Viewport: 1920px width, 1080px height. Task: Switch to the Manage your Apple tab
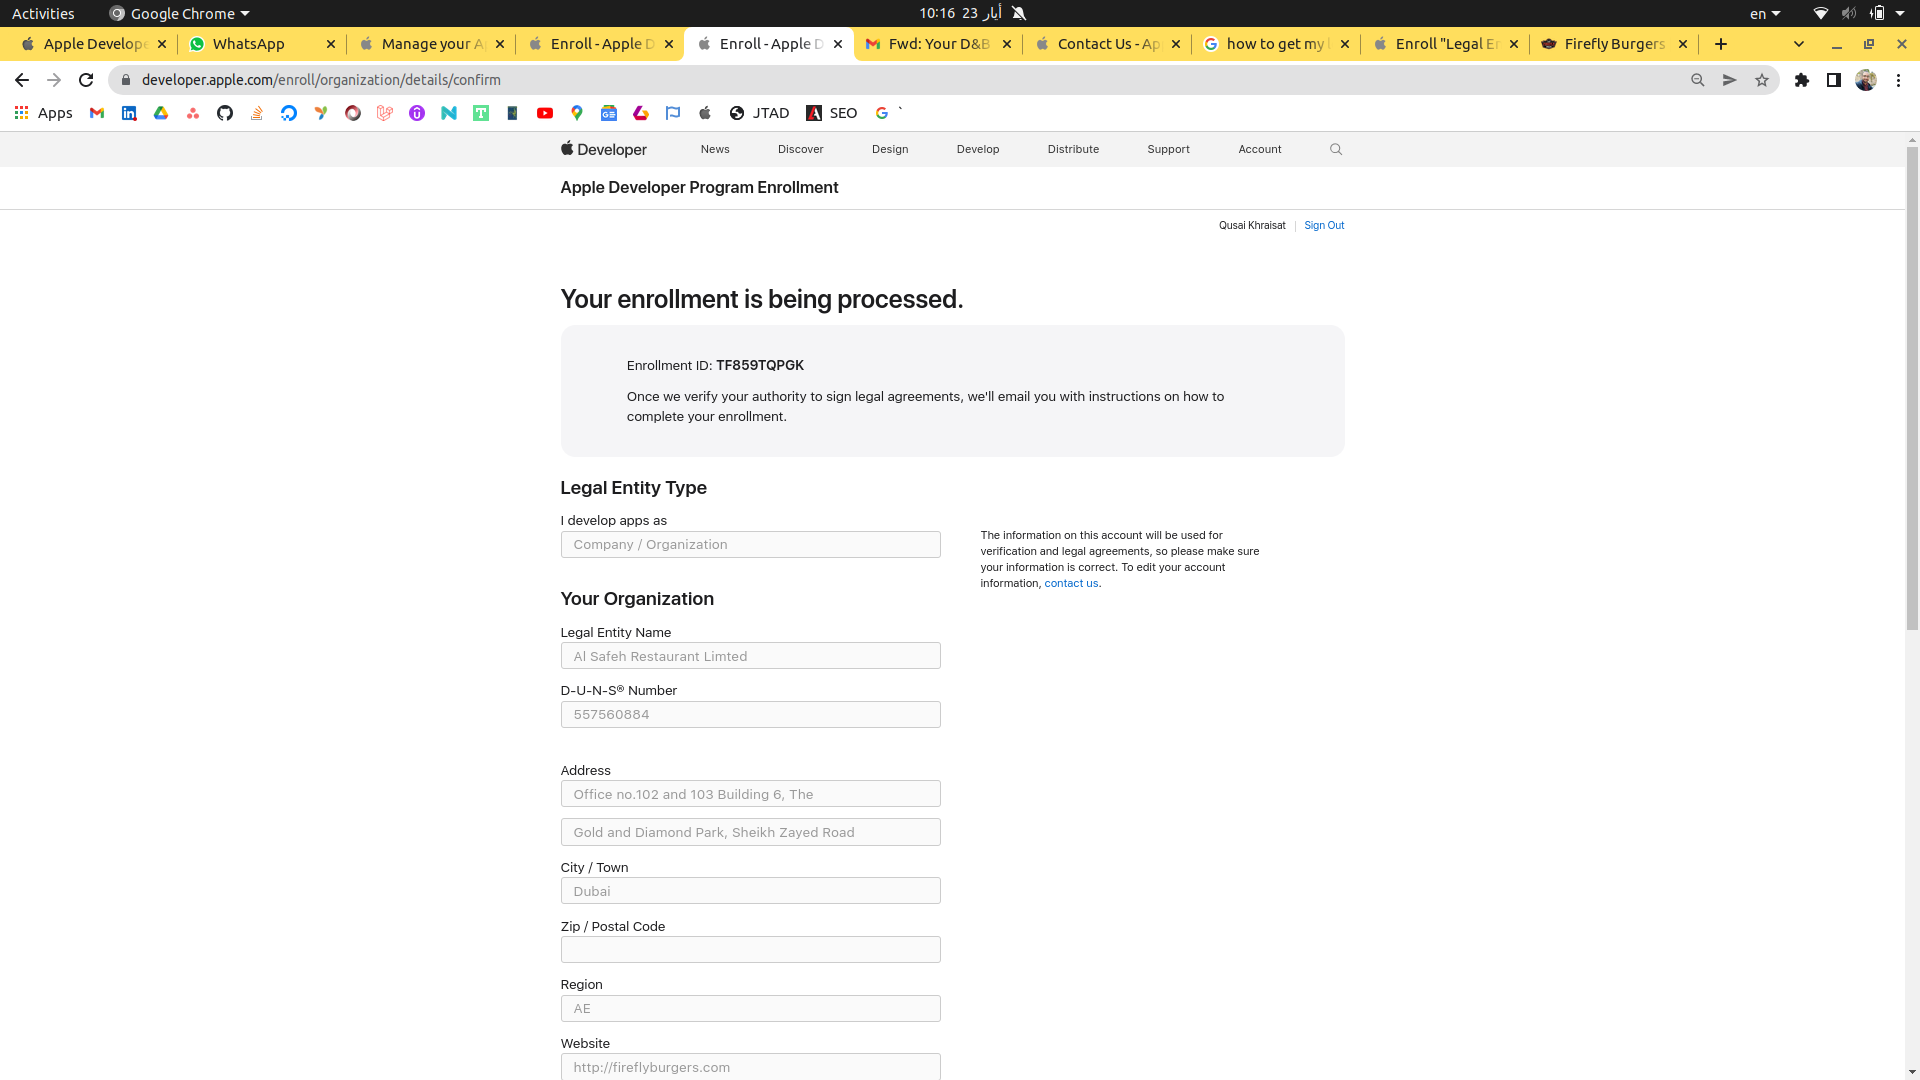pyautogui.click(x=431, y=44)
